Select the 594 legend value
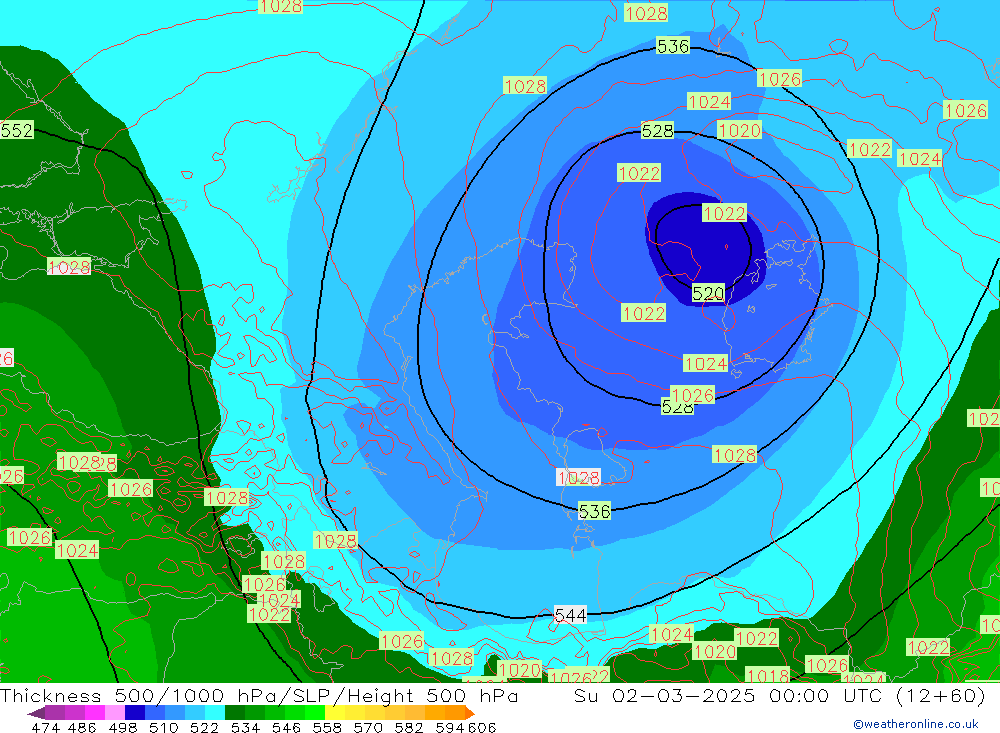The width and height of the screenshot is (1000, 733). (450, 727)
